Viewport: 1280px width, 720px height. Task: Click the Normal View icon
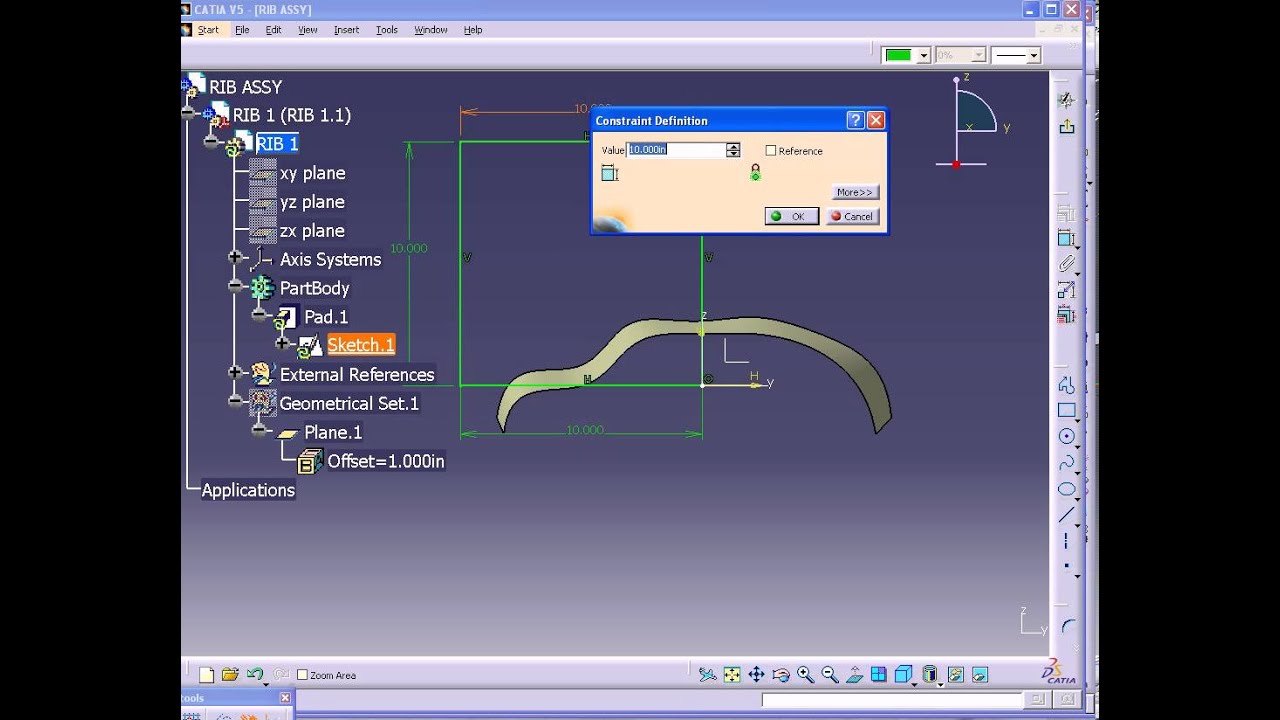coord(854,675)
